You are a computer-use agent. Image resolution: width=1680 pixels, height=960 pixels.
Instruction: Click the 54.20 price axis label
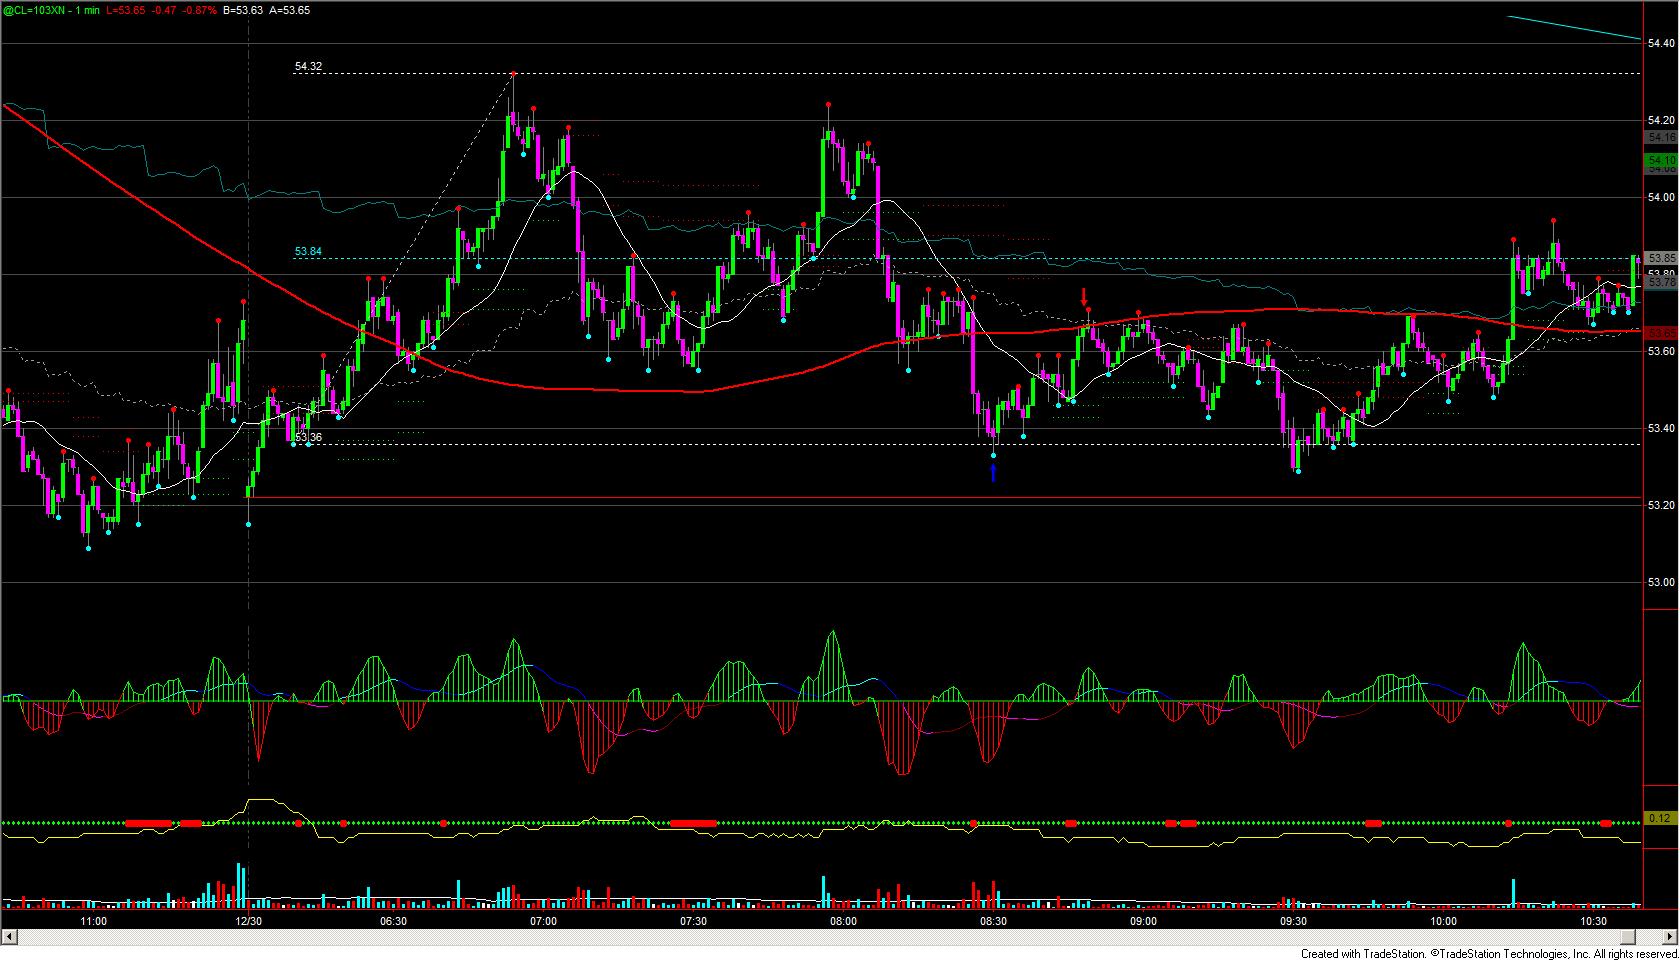pos(1661,120)
